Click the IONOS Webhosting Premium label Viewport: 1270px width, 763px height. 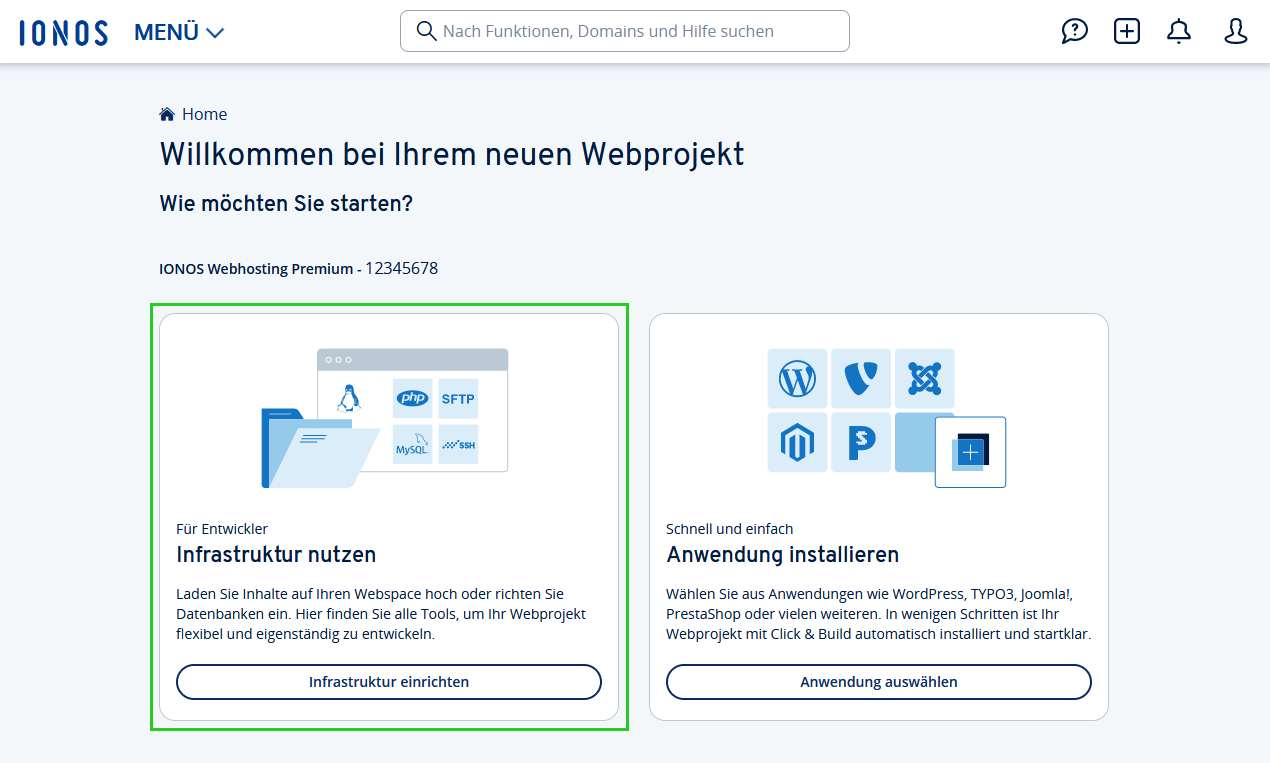coord(256,269)
